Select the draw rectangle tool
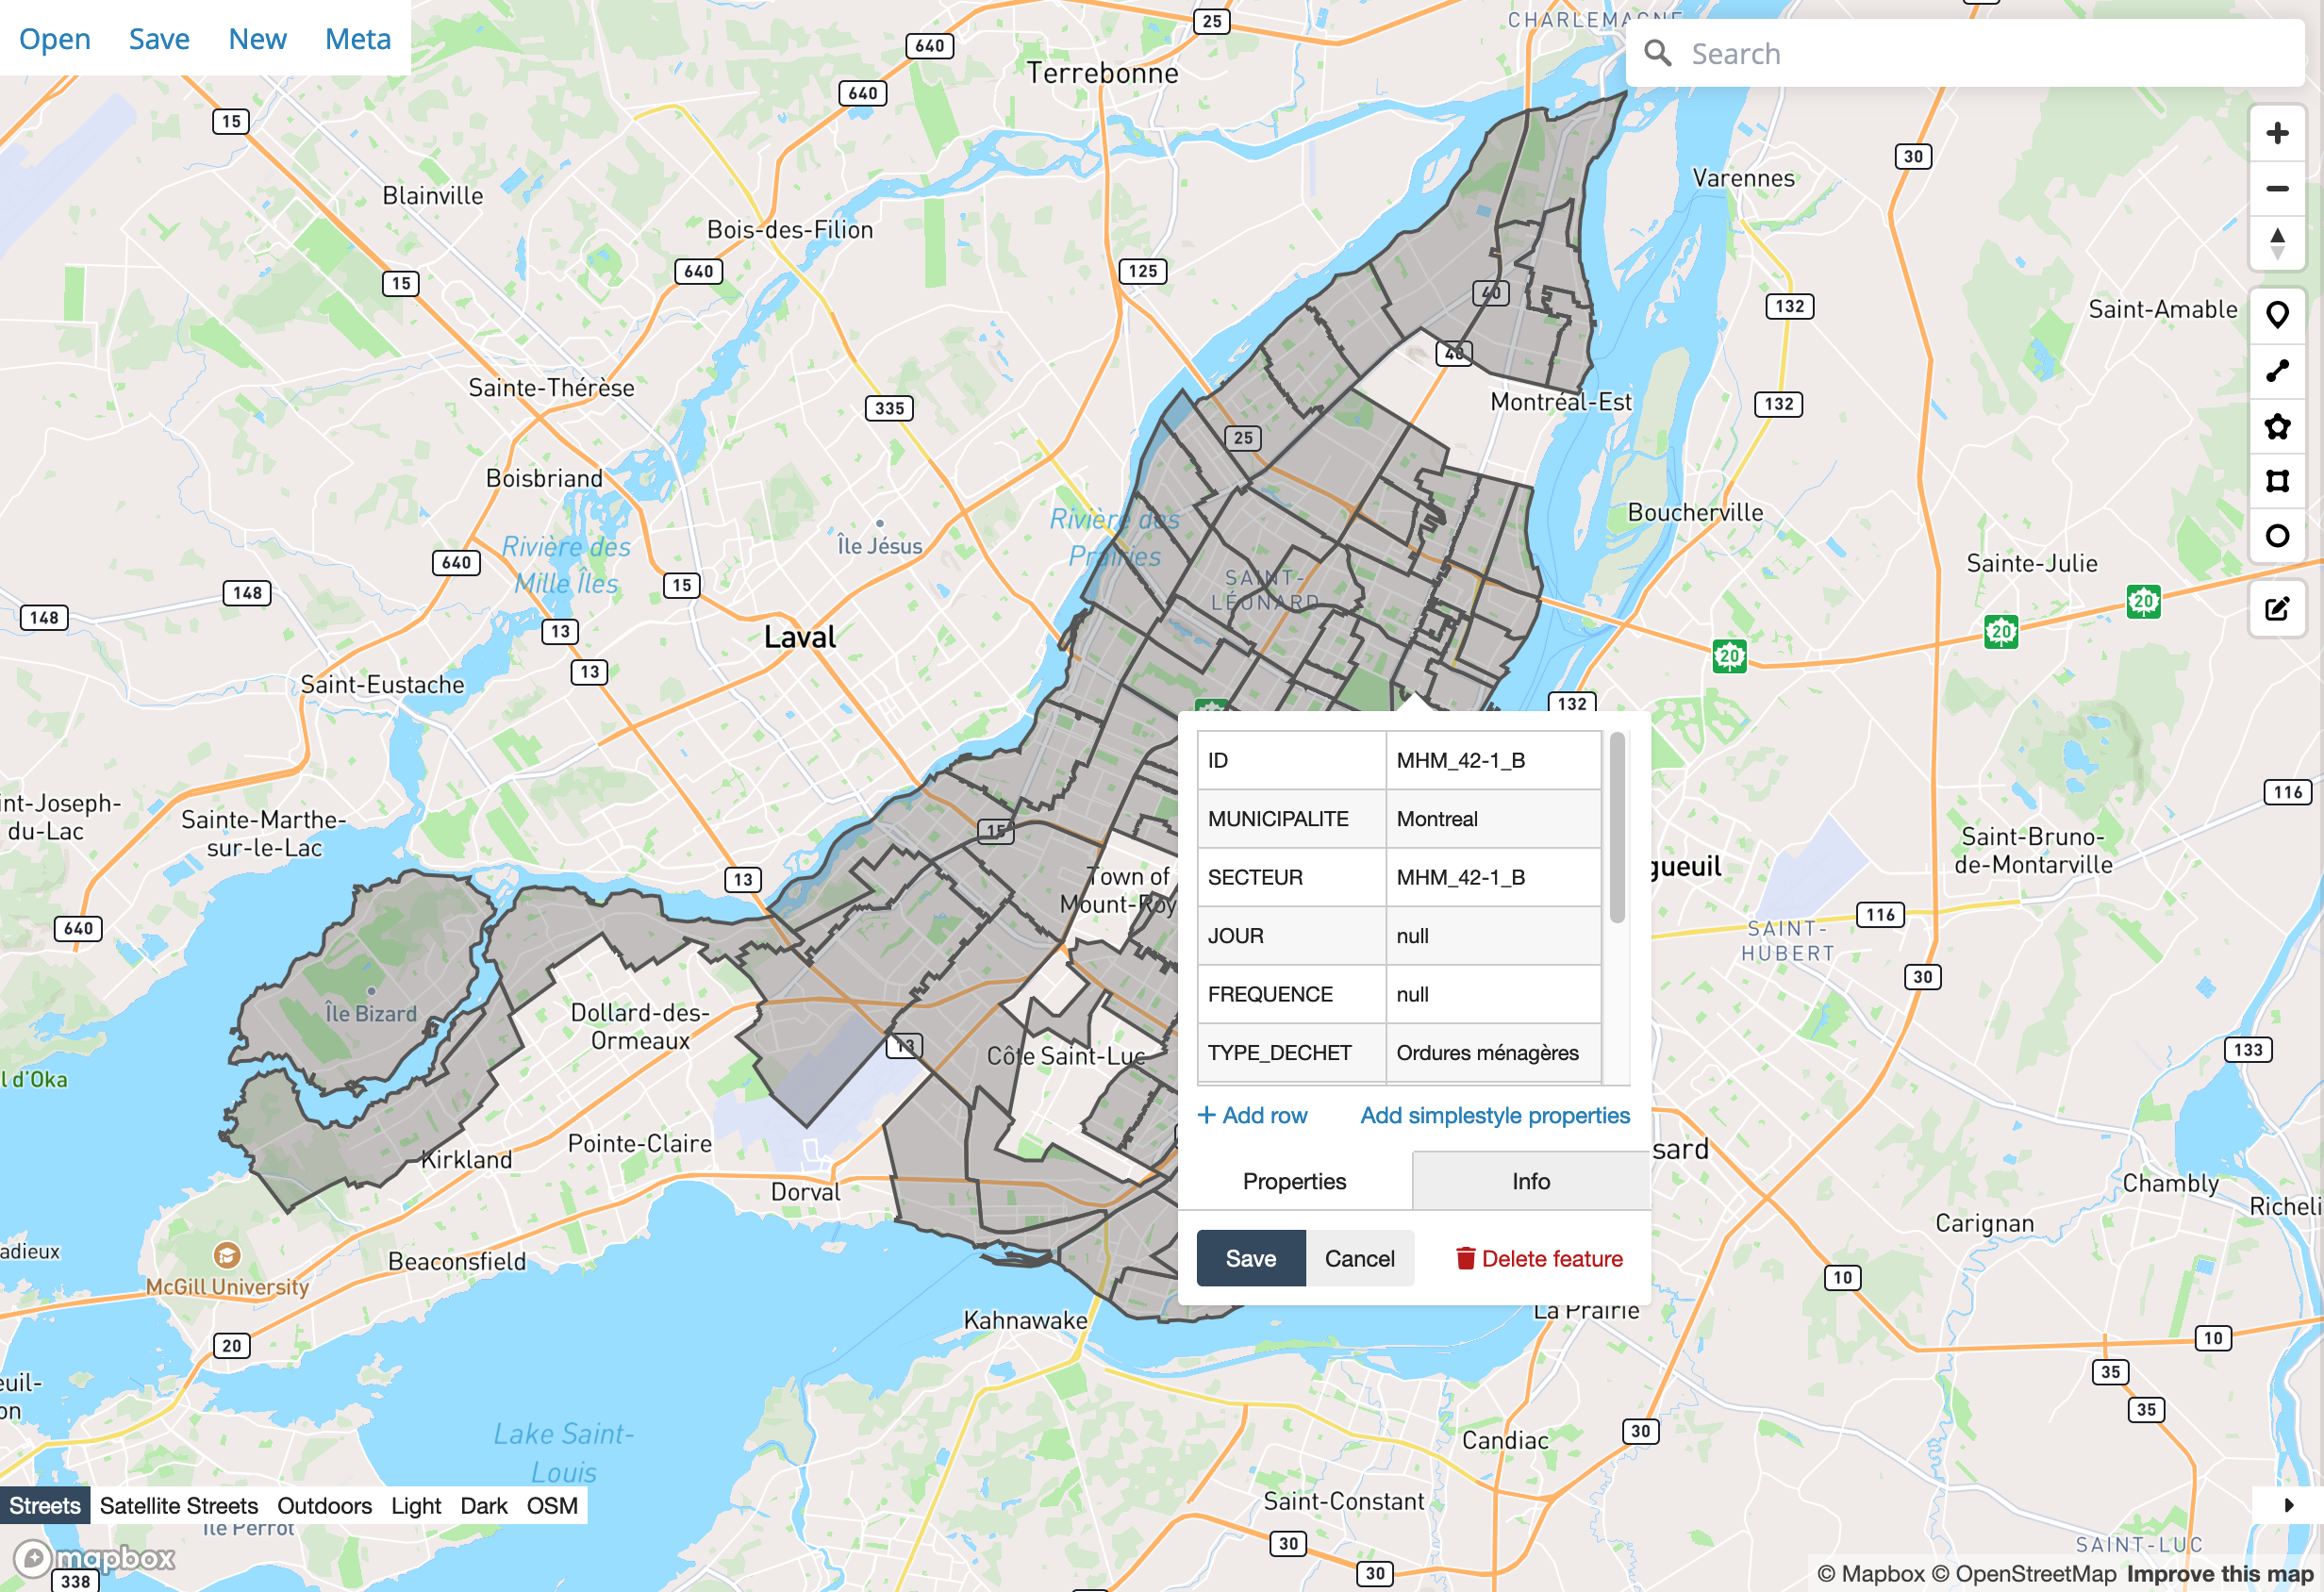Viewport: 2324px width, 1592px height. pyautogui.click(x=2277, y=481)
